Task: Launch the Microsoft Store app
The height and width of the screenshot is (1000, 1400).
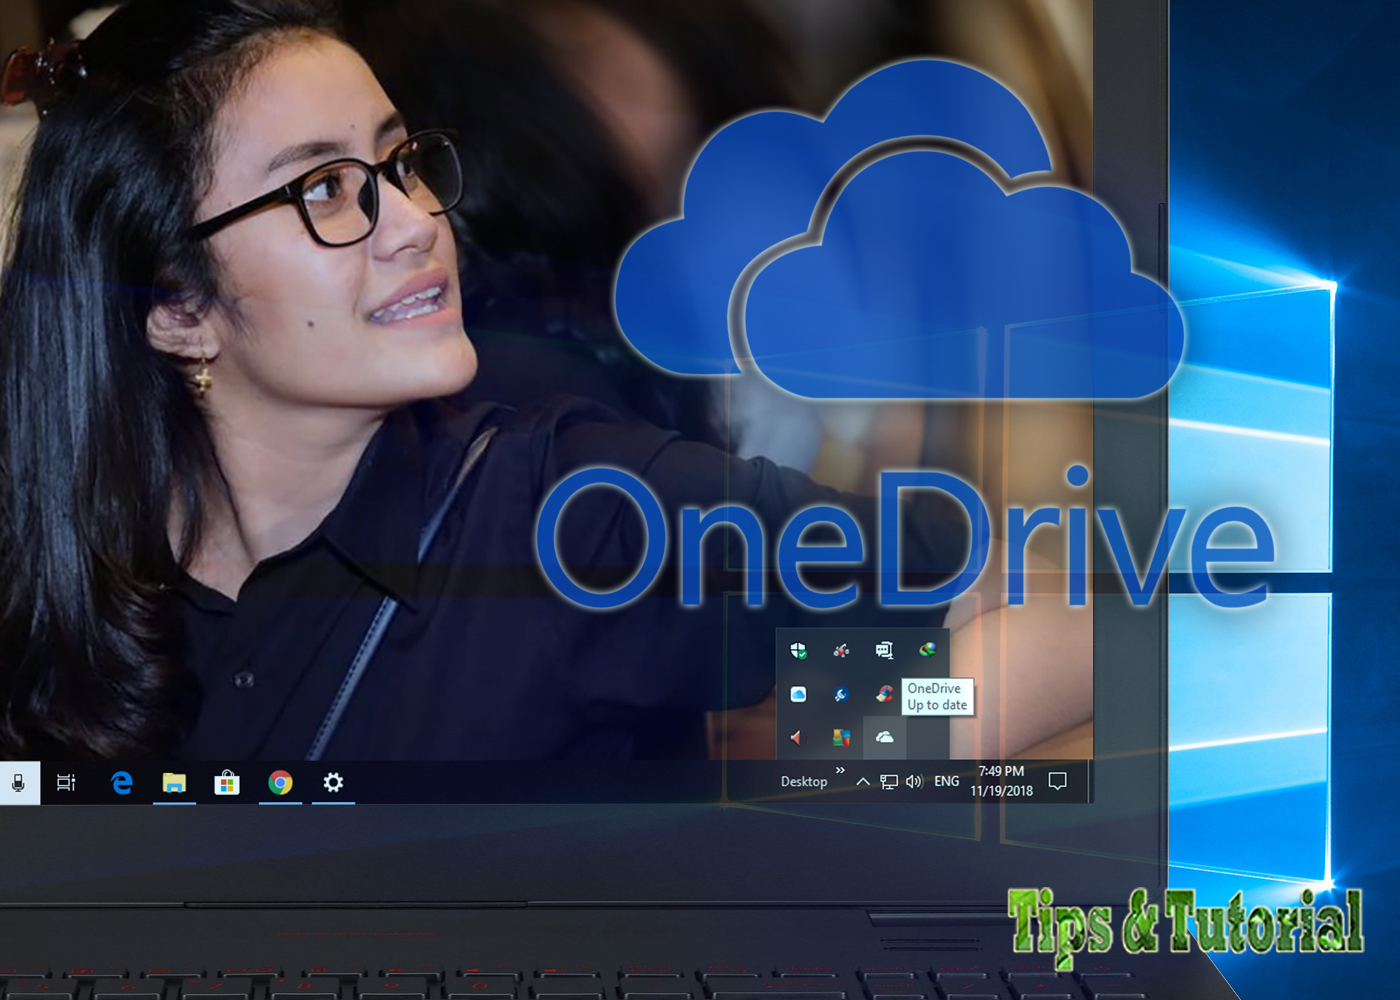Action: pos(227,784)
